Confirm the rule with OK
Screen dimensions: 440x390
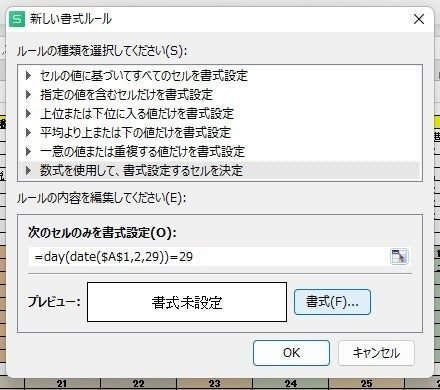point(291,353)
